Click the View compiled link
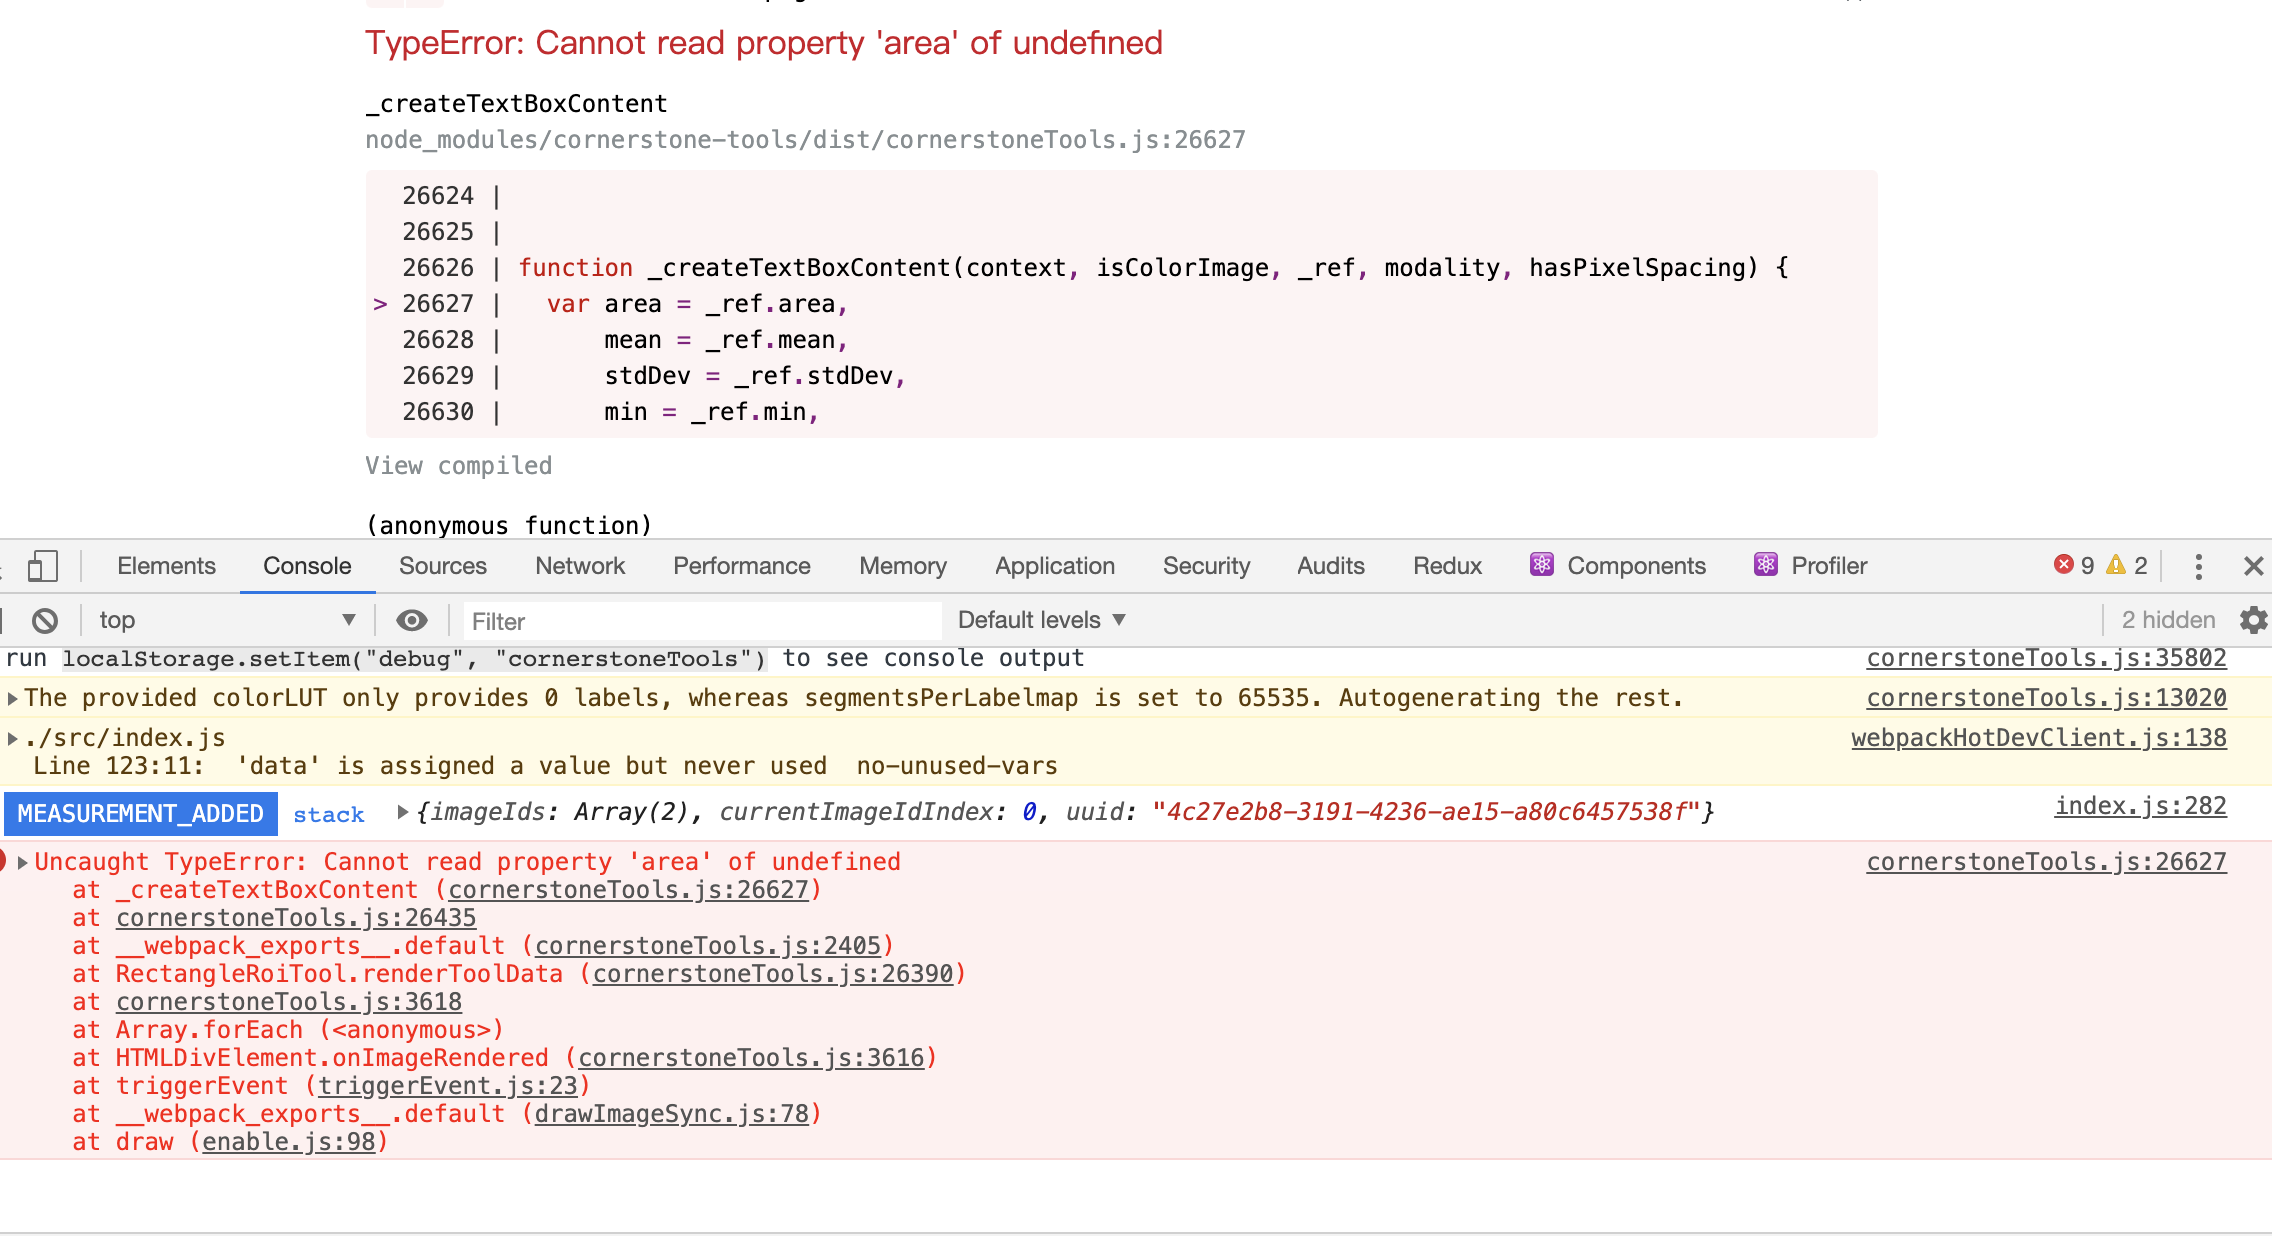 pyautogui.click(x=459, y=465)
